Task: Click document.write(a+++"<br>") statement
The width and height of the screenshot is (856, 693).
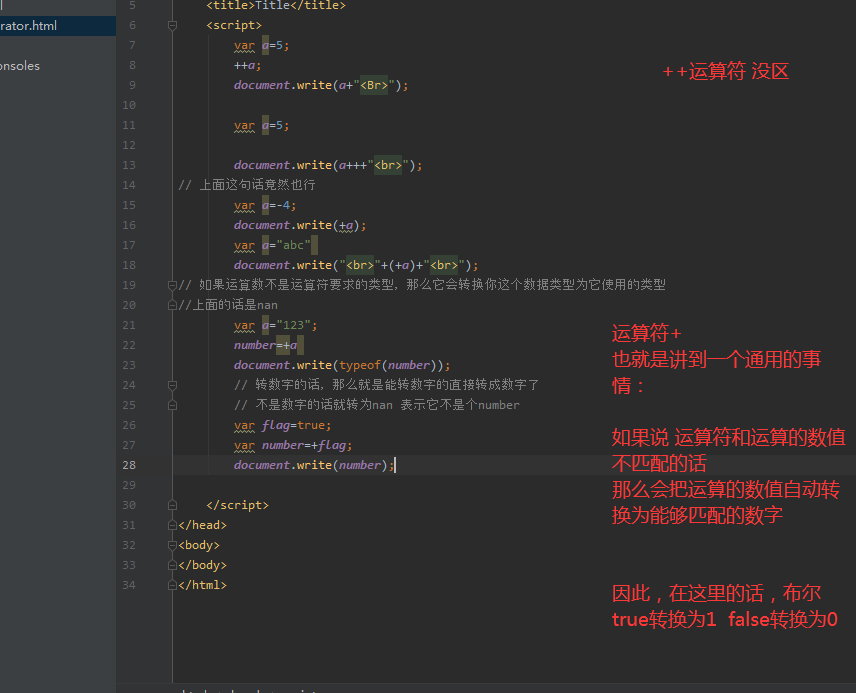Action: pyautogui.click(x=328, y=165)
